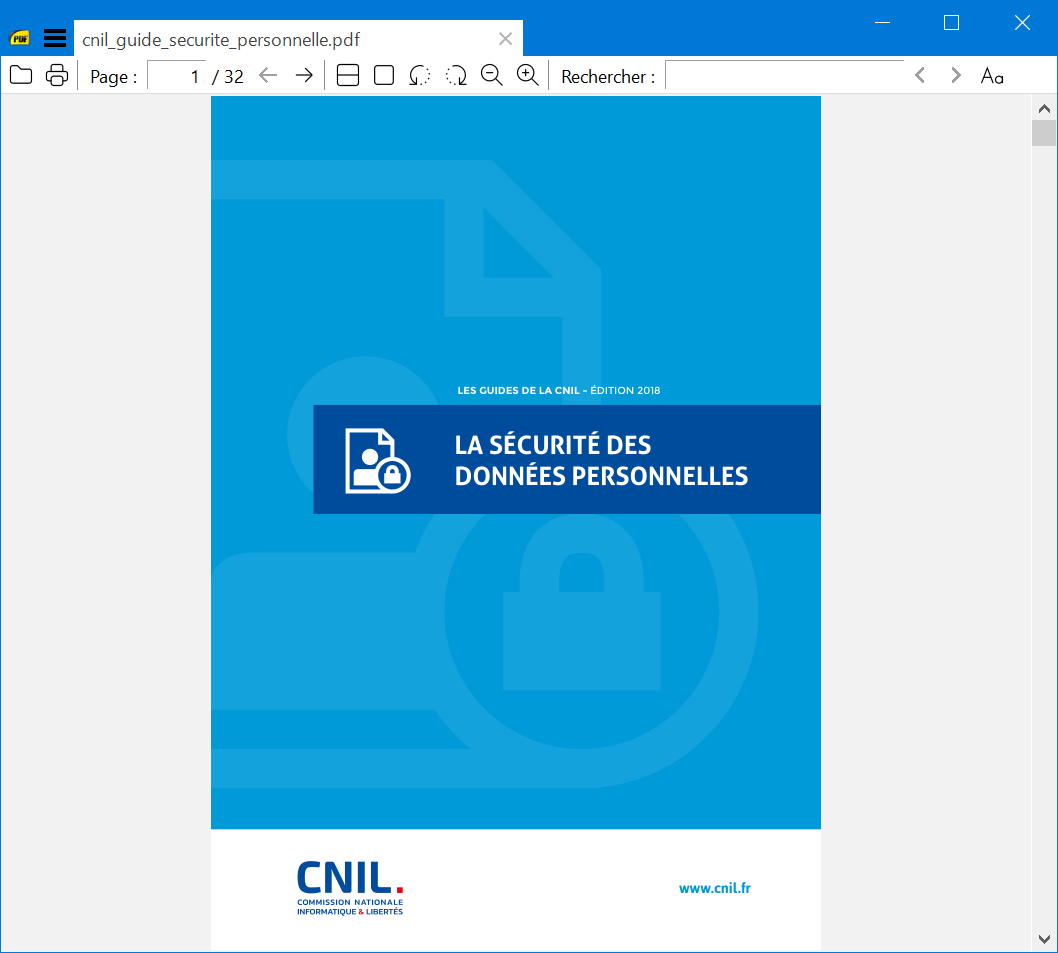Close the window

pos(1022,23)
